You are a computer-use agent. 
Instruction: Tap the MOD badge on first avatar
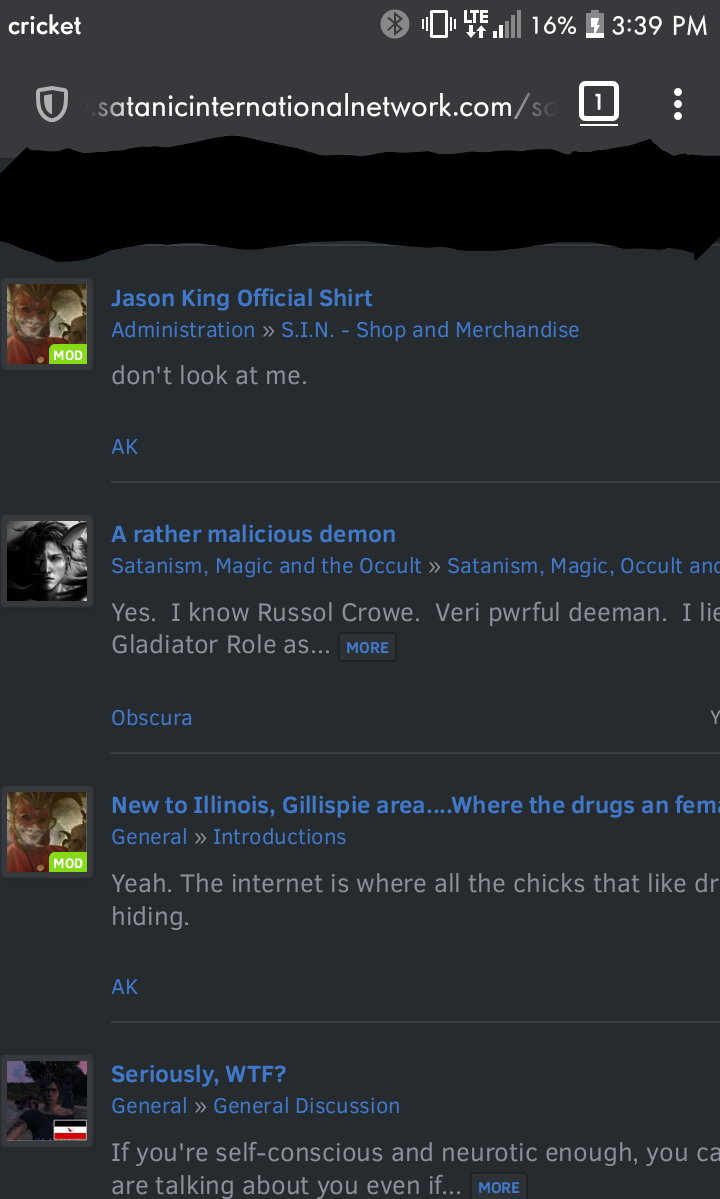(x=68, y=355)
